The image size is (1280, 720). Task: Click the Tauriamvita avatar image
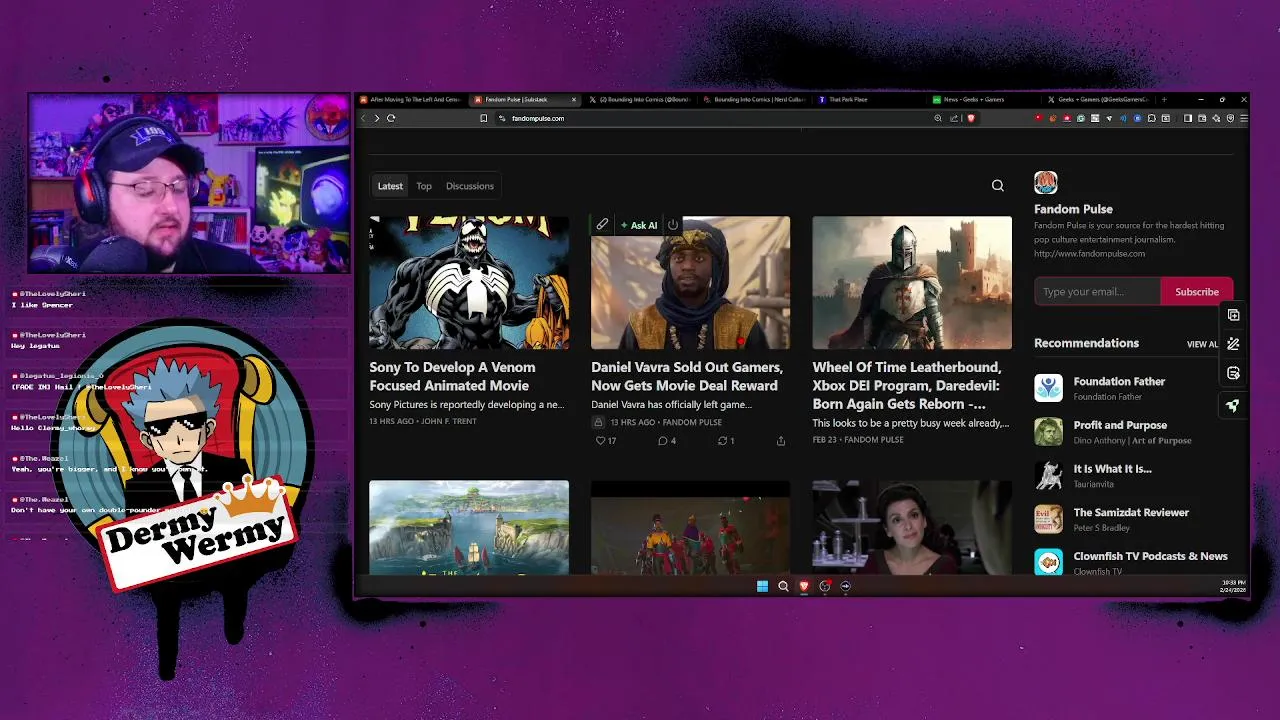point(1048,476)
